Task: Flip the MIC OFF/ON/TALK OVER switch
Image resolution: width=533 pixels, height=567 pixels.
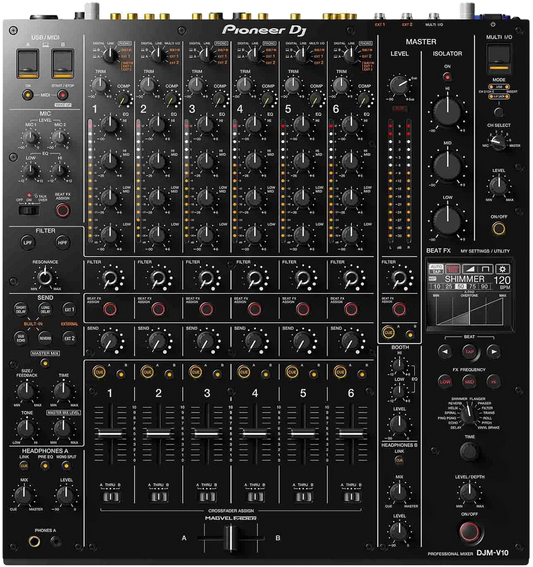Action: (29, 210)
